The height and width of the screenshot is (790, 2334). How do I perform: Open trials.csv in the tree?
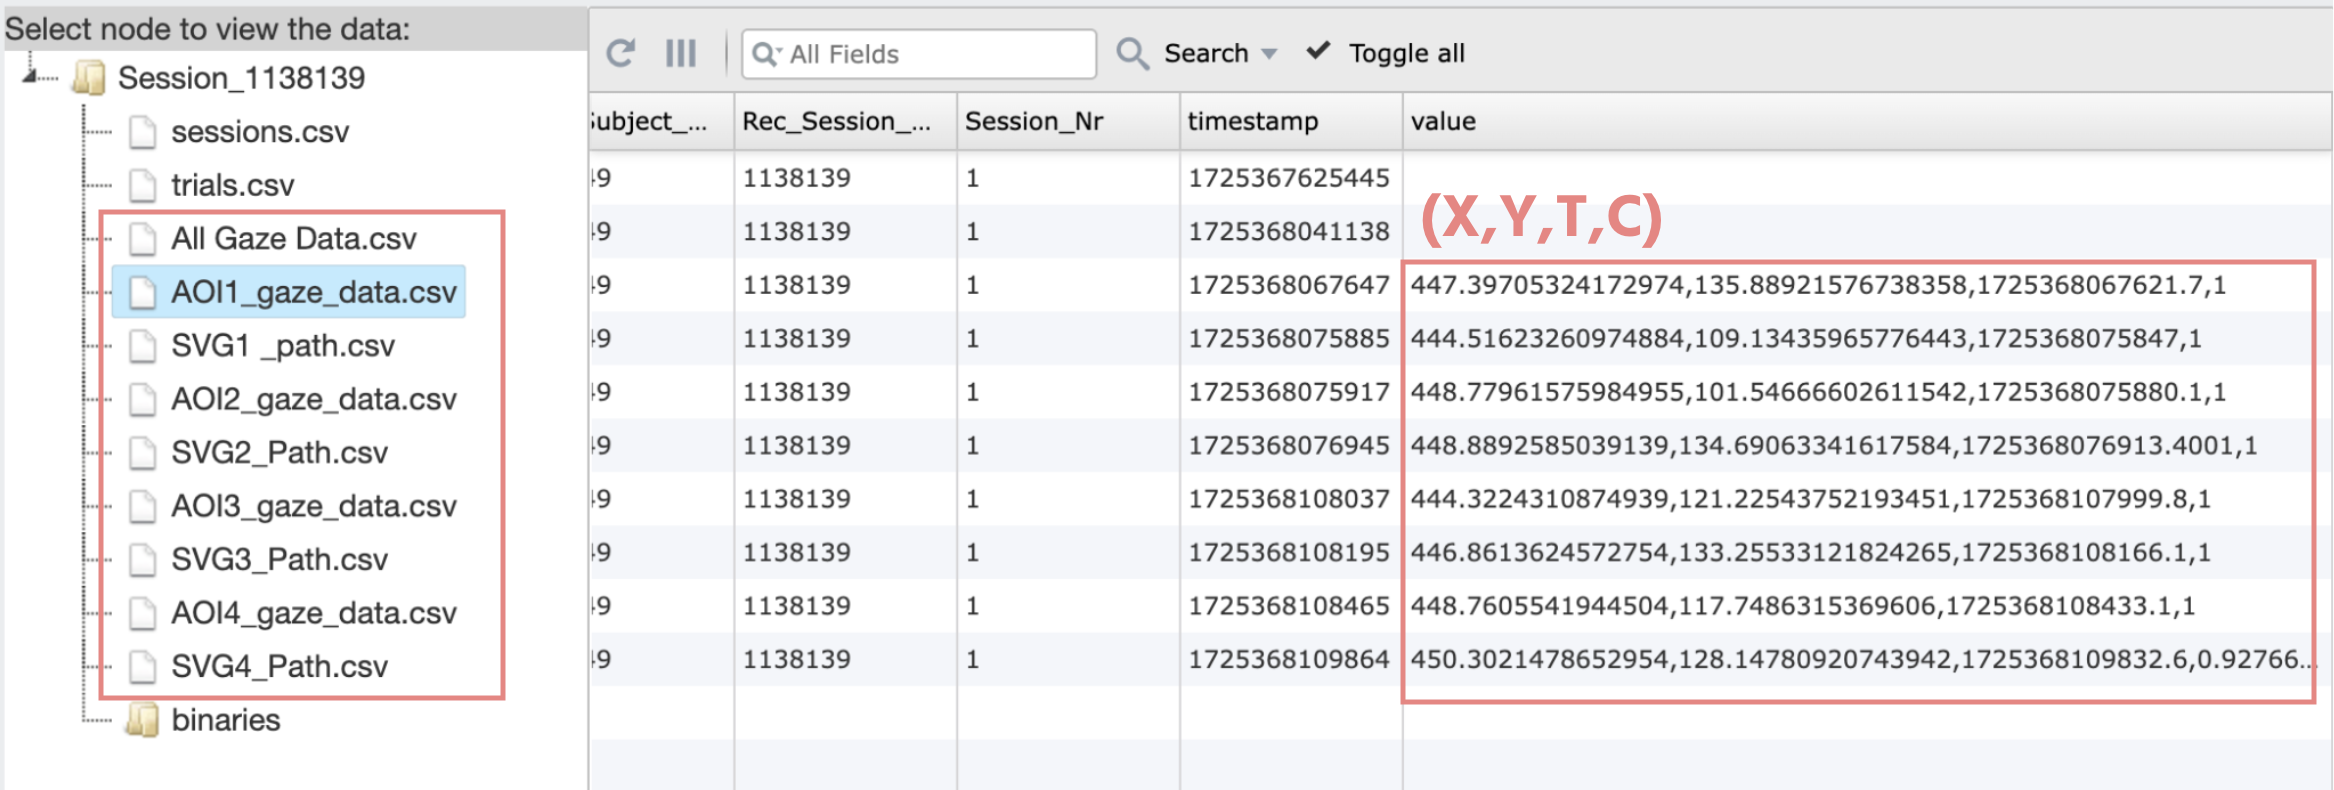point(232,185)
